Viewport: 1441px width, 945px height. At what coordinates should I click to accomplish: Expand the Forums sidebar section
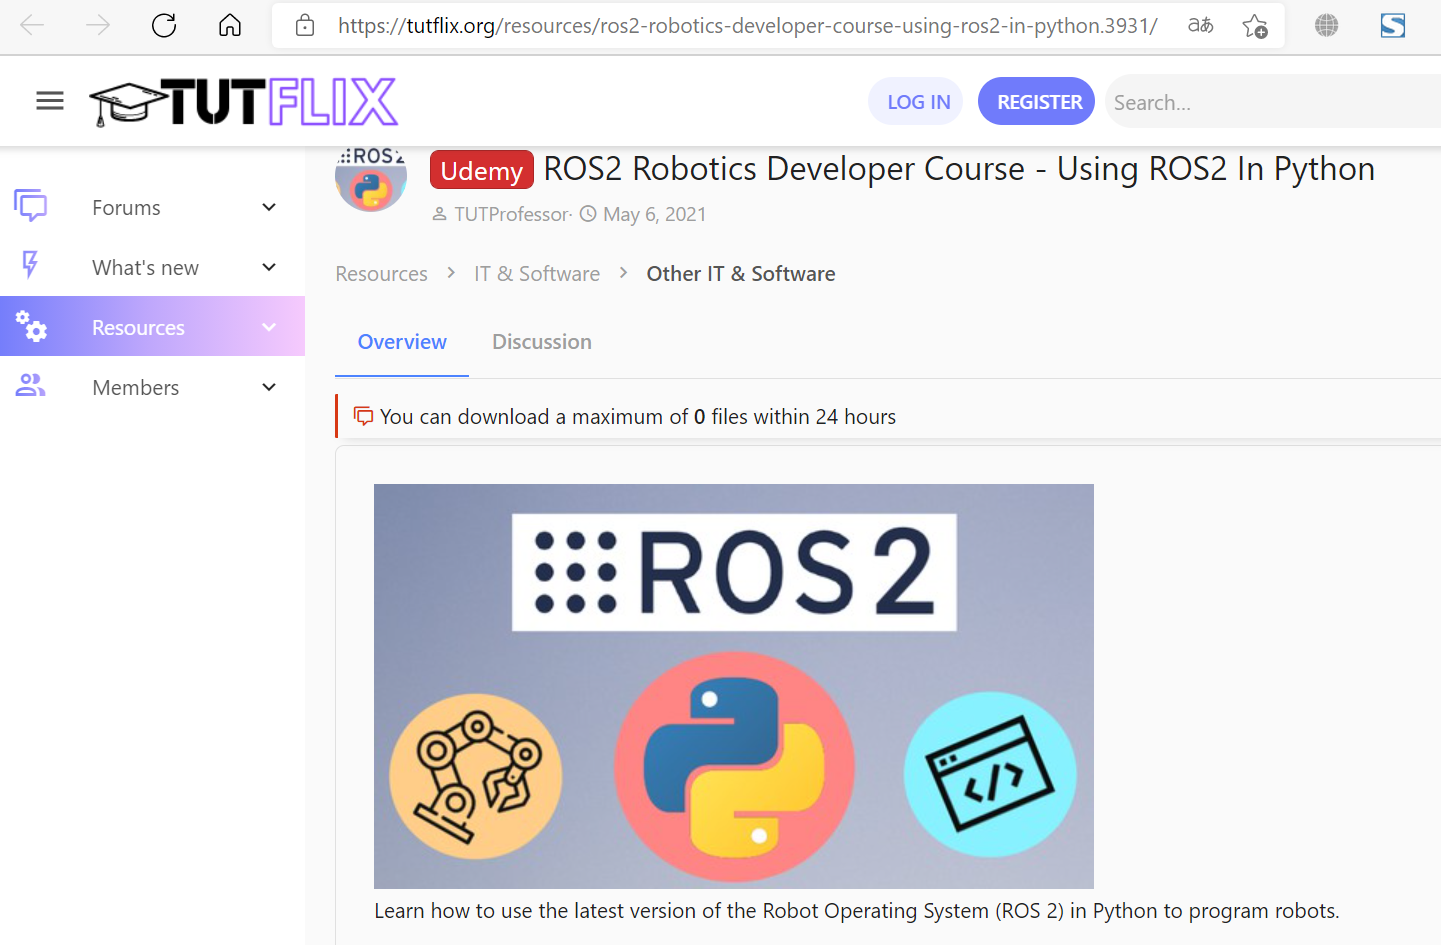point(268,207)
